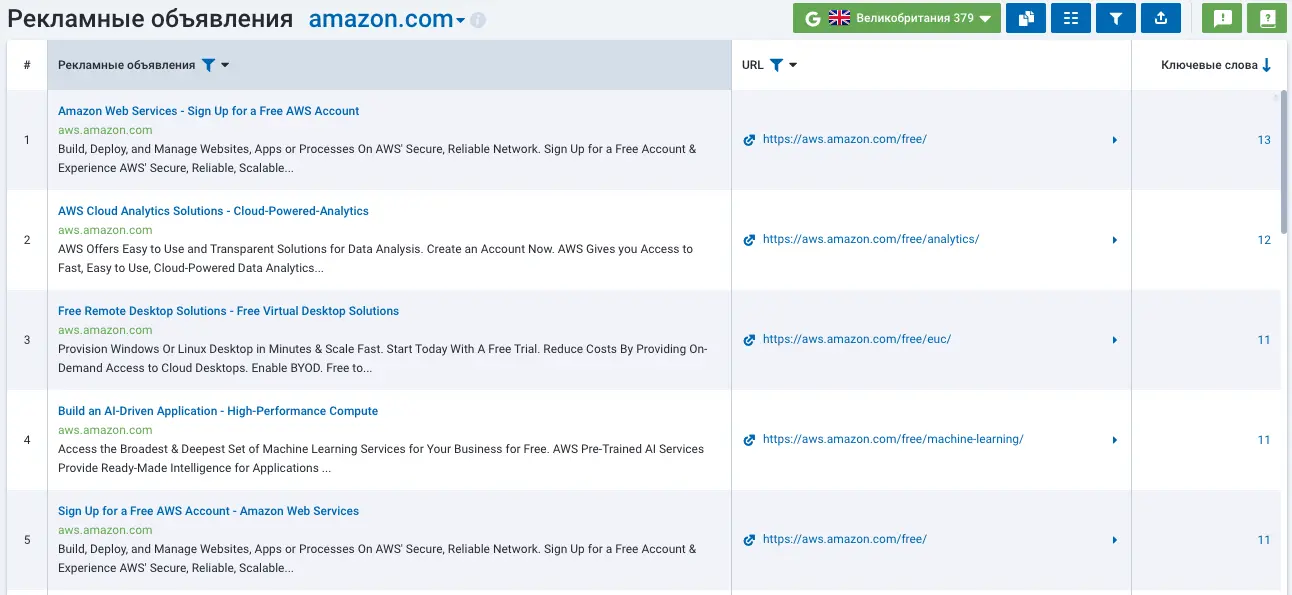1292x595 pixels.
Task: Click the external link icon beside aws.amazon.com/free/
Action: pyautogui.click(x=749, y=139)
